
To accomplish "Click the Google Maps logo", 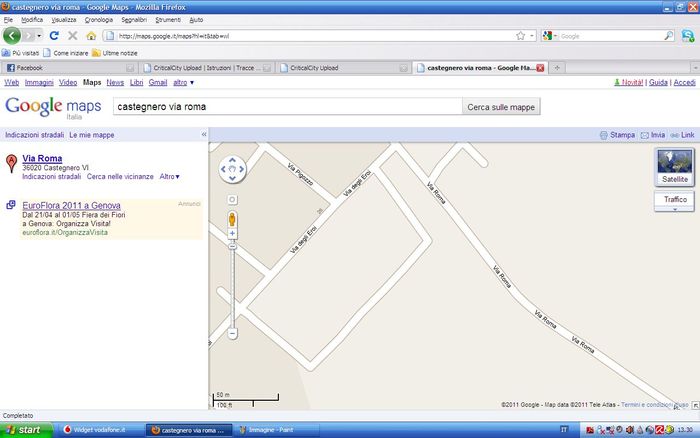I will [x=53, y=107].
